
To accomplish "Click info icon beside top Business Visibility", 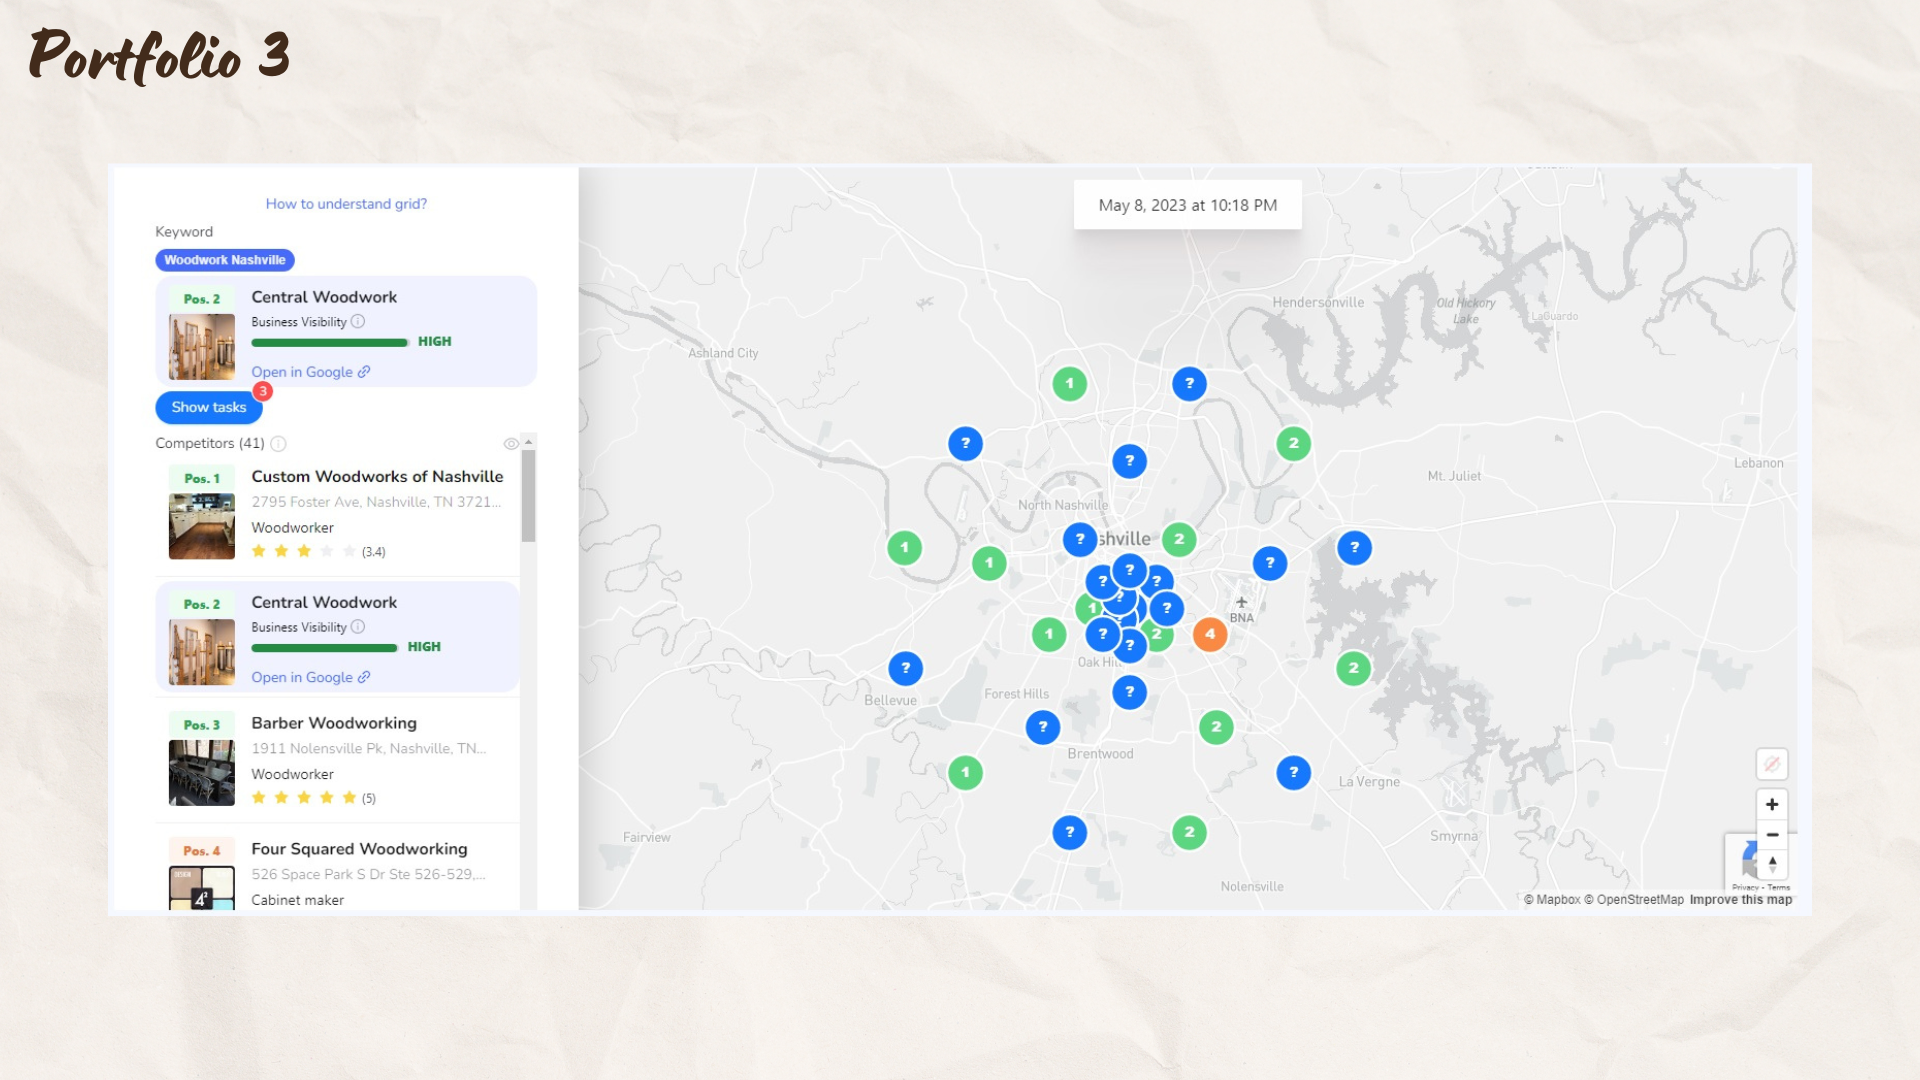I will coord(358,322).
